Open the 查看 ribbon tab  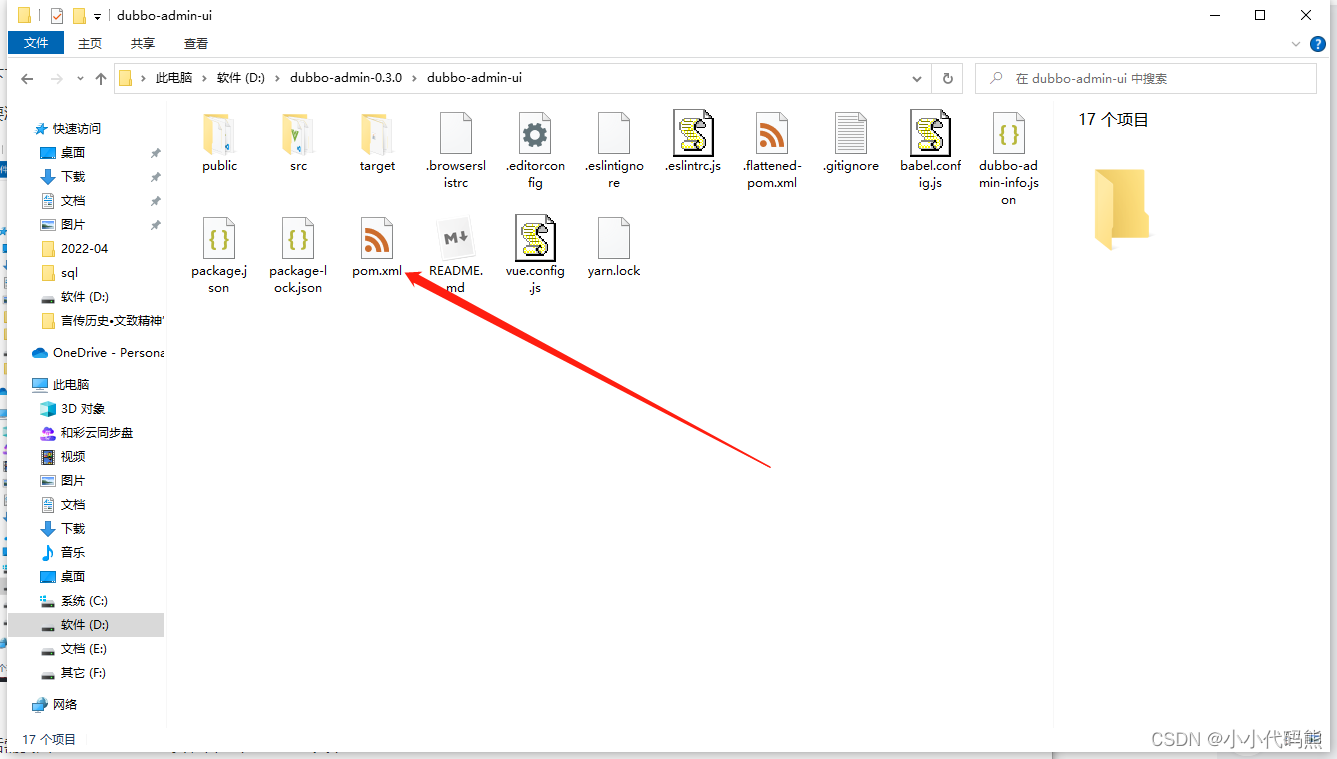coord(196,43)
